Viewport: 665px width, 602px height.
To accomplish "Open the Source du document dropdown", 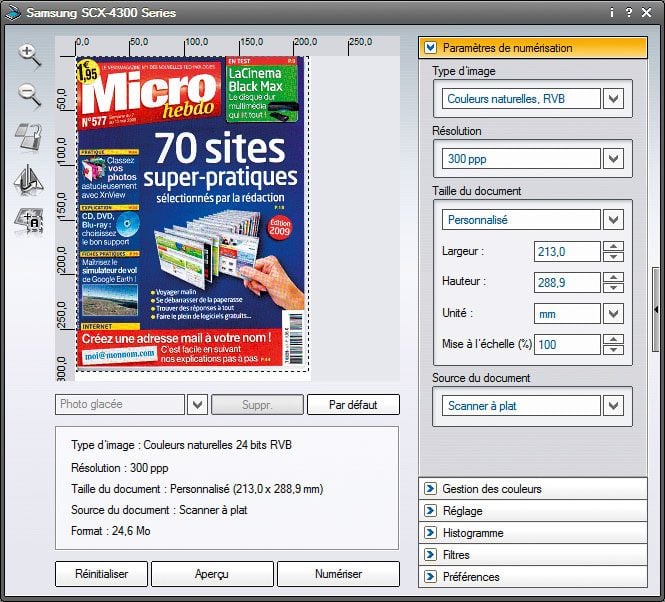I will pos(614,406).
